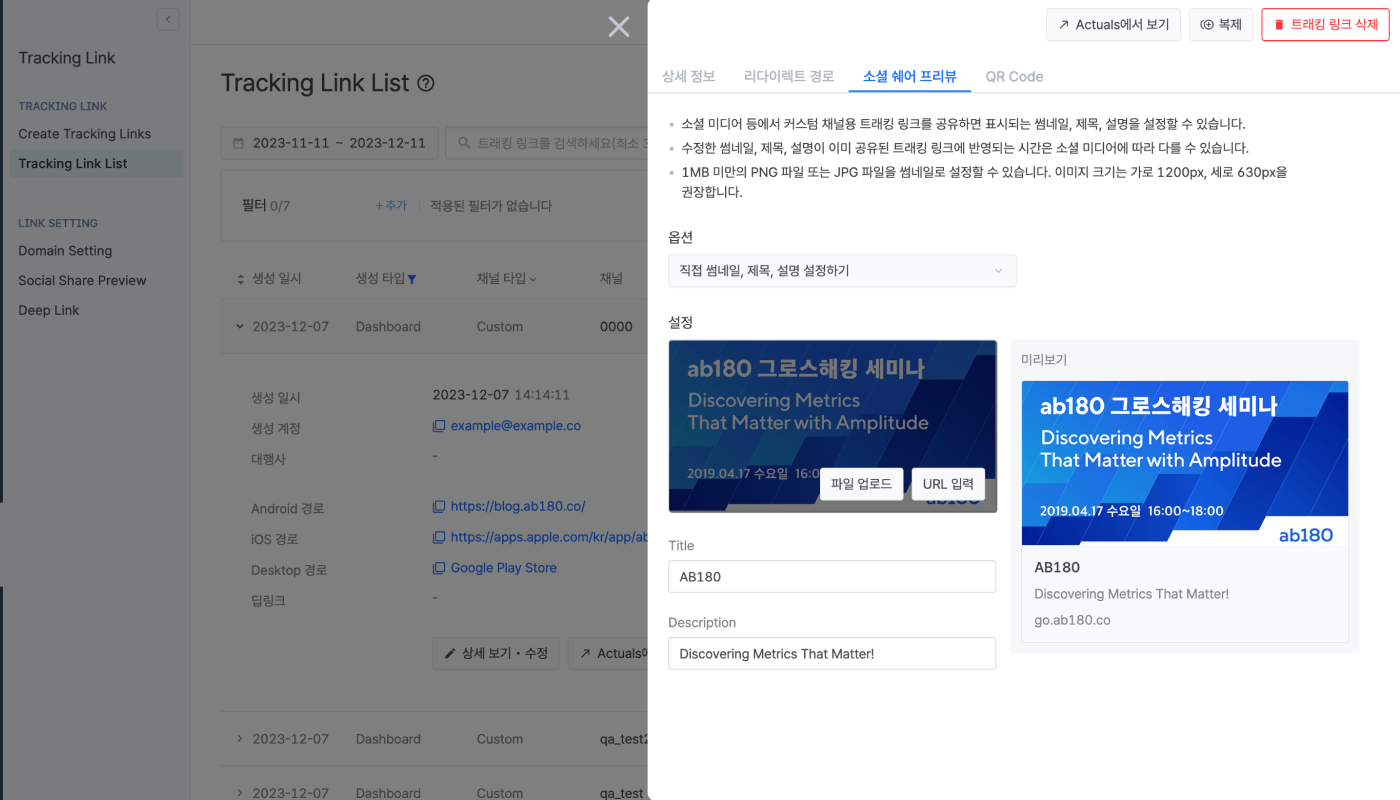Viewport: 1400px width, 800px height.
Task: Click the example@example.co link
Action: click(x=516, y=426)
